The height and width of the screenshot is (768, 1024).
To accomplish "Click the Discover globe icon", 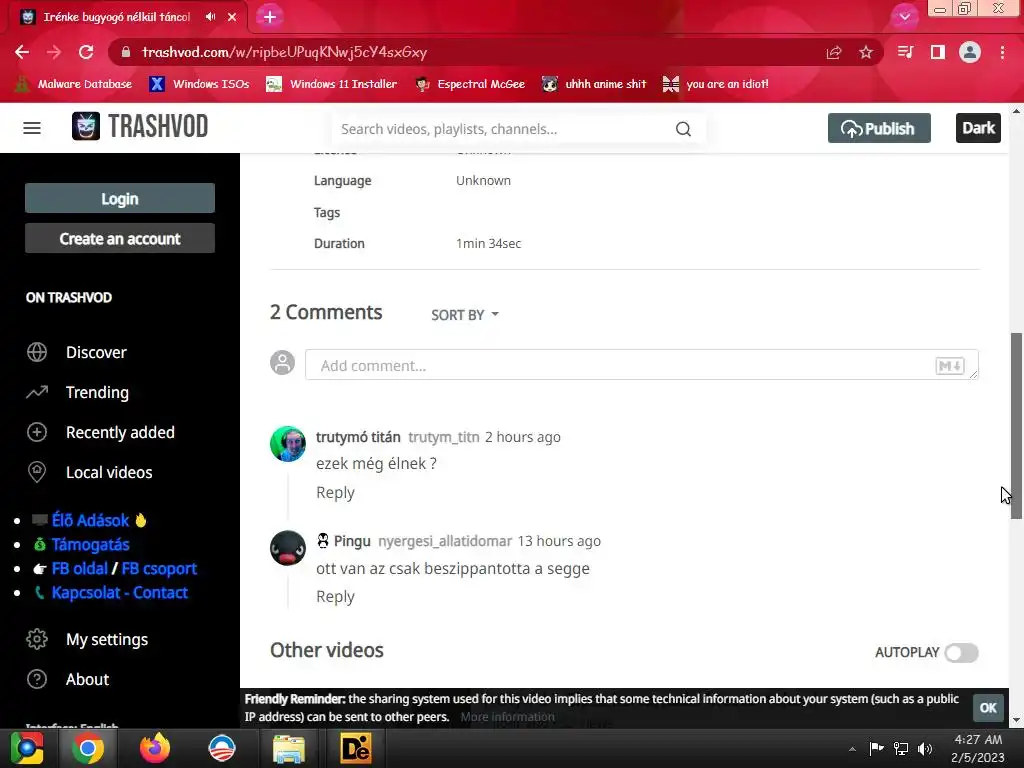I will [x=37, y=352].
